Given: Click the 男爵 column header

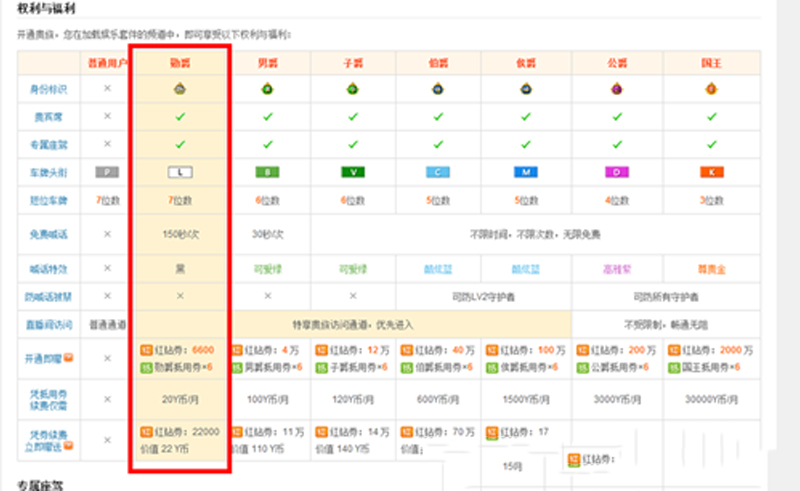Looking at the screenshot, I should [x=267, y=63].
